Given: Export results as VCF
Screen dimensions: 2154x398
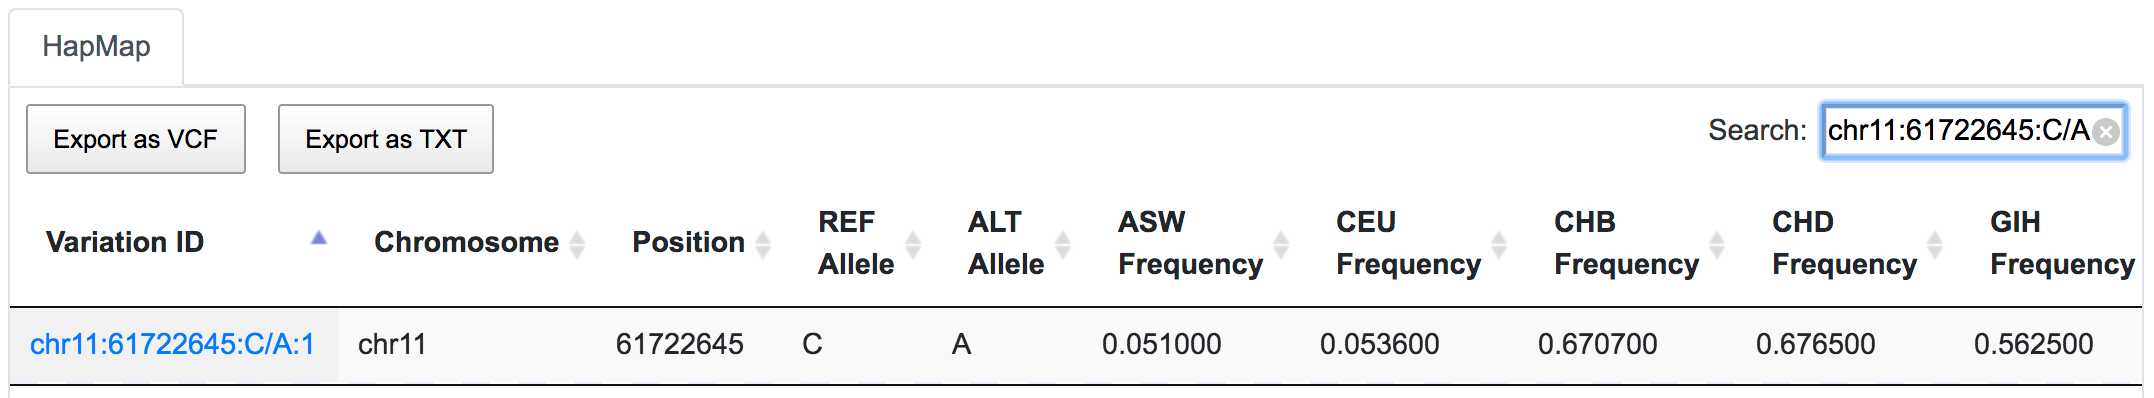Looking at the screenshot, I should pos(136,139).
